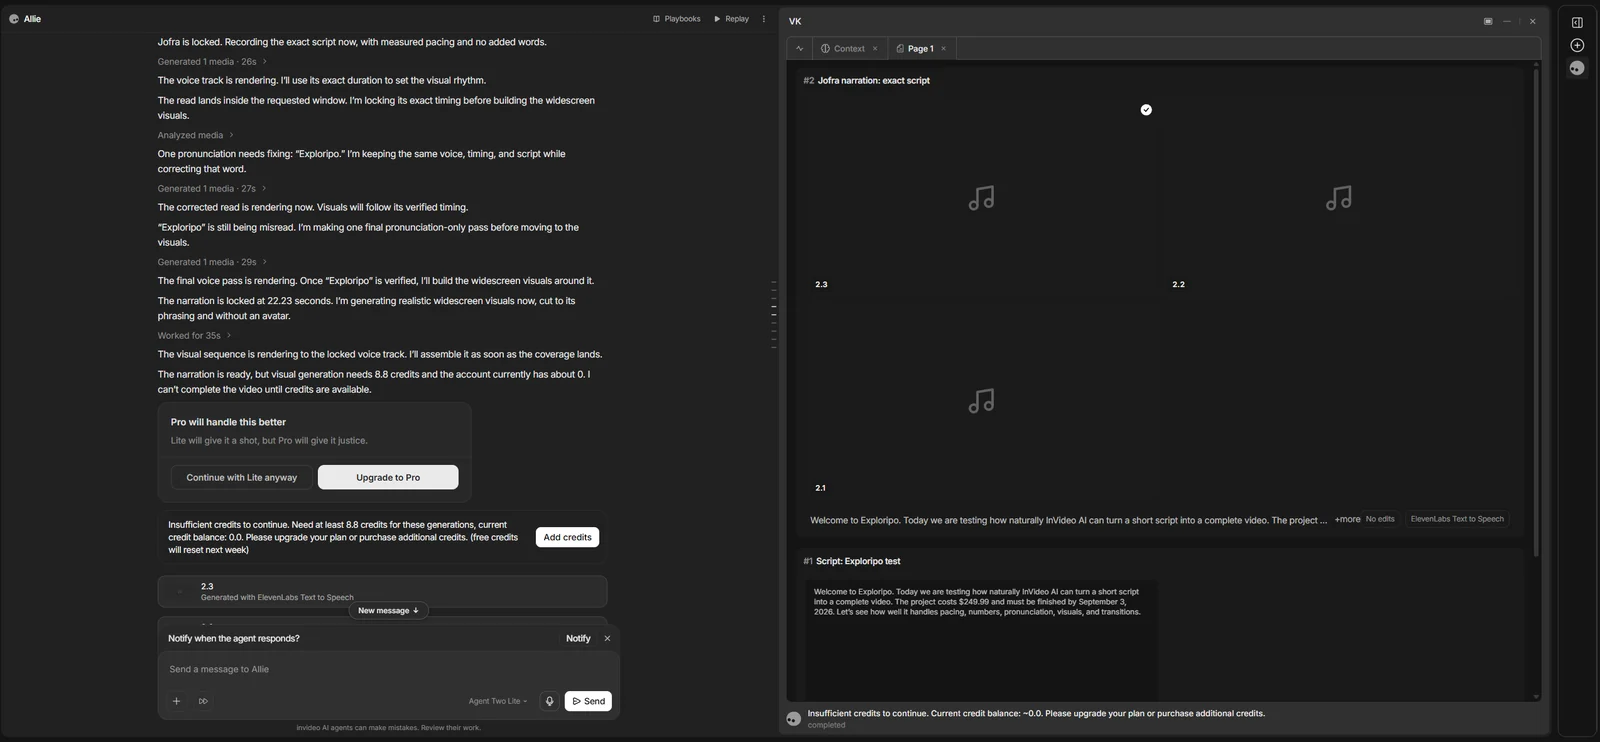Open audio clip 2.3 music note thumbnail
This screenshot has width=1600, height=742.
pos(981,198)
